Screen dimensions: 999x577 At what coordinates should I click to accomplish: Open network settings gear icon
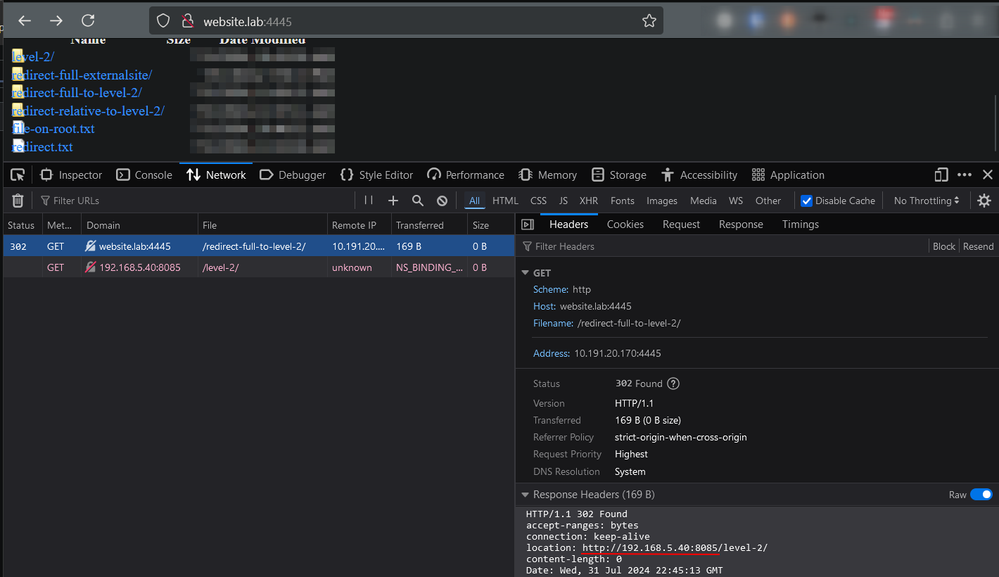[984, 201]
